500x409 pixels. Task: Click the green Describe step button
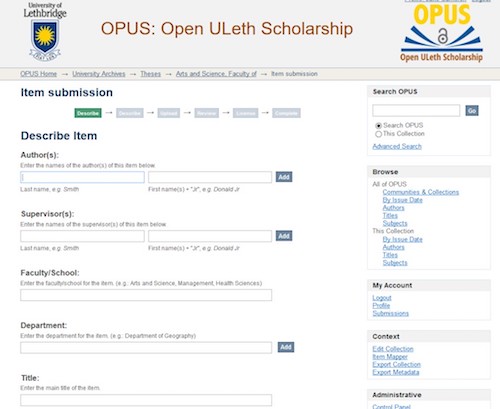coord(88,113)
